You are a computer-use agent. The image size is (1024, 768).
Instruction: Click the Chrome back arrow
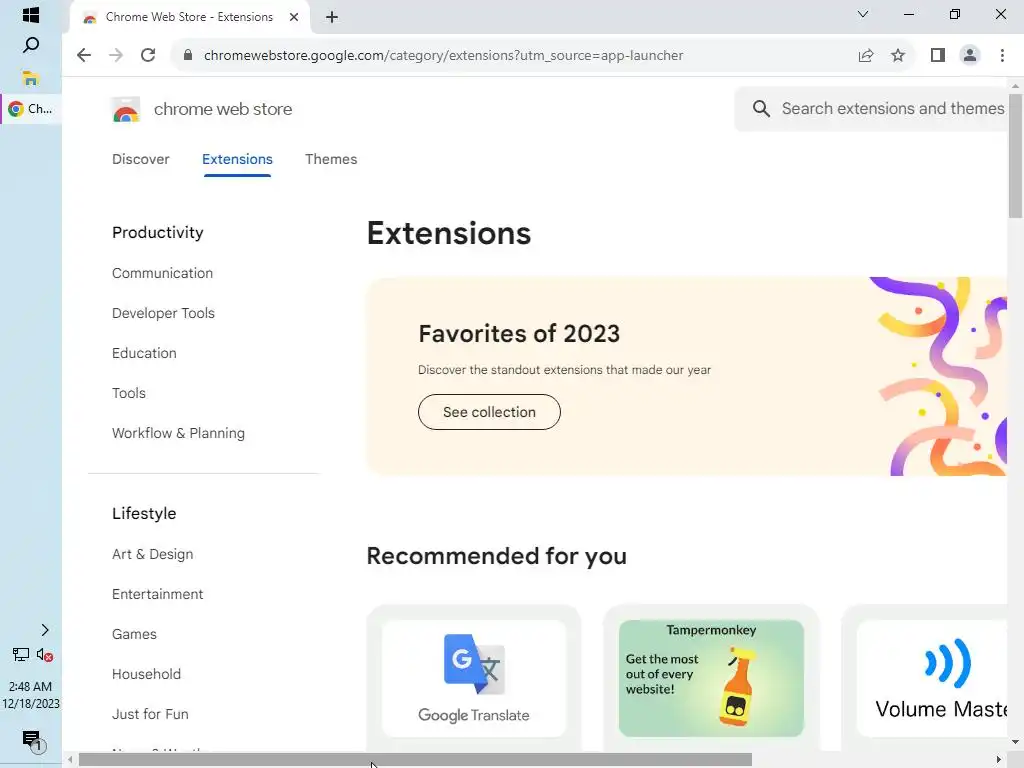[x=84, y=56]
